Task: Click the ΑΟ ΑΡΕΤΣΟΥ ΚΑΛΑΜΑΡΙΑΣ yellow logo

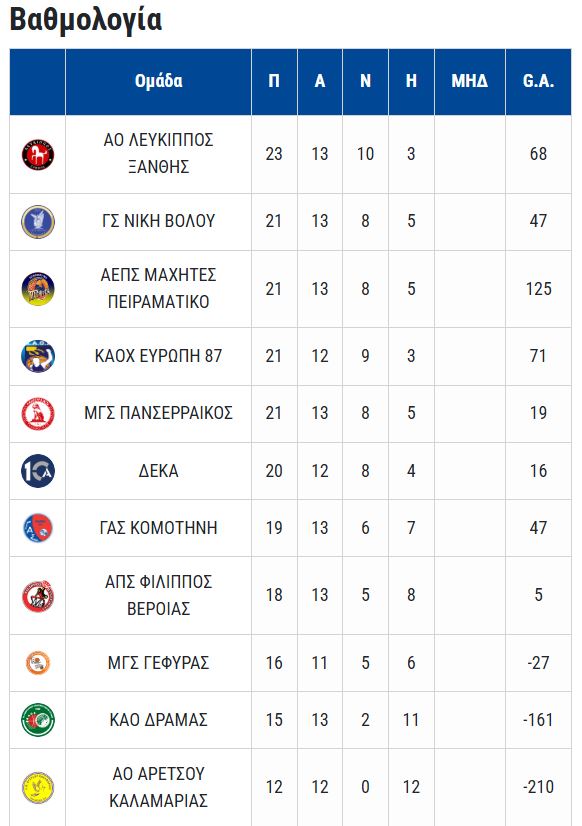Action: tap(38, 787)
